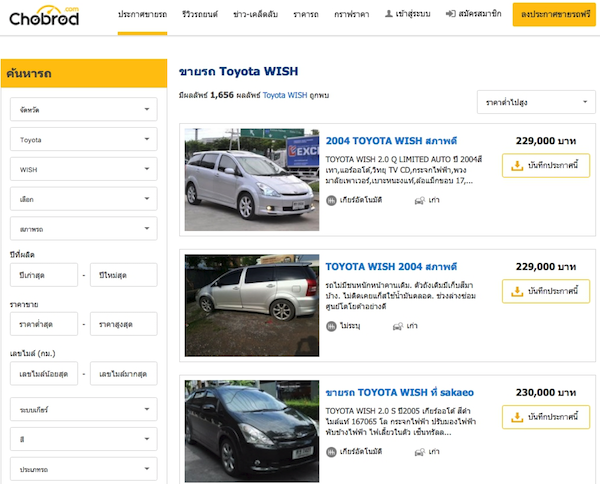Screen dimensions: 600x484
Task: Click the ปีเก่าสุด year field
Action: tap(44, 275)
